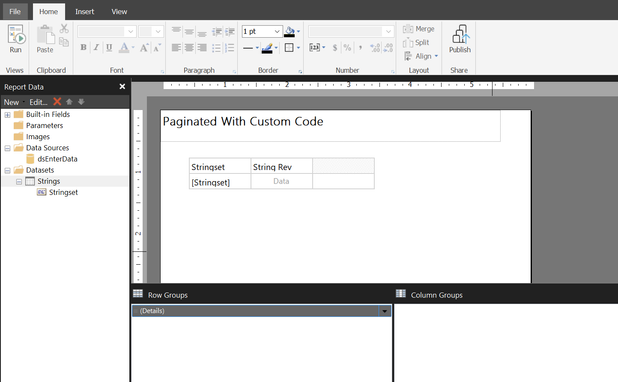618x382 pixels.
Task: Apply comma thousands separator format
Action: point(360,48)
